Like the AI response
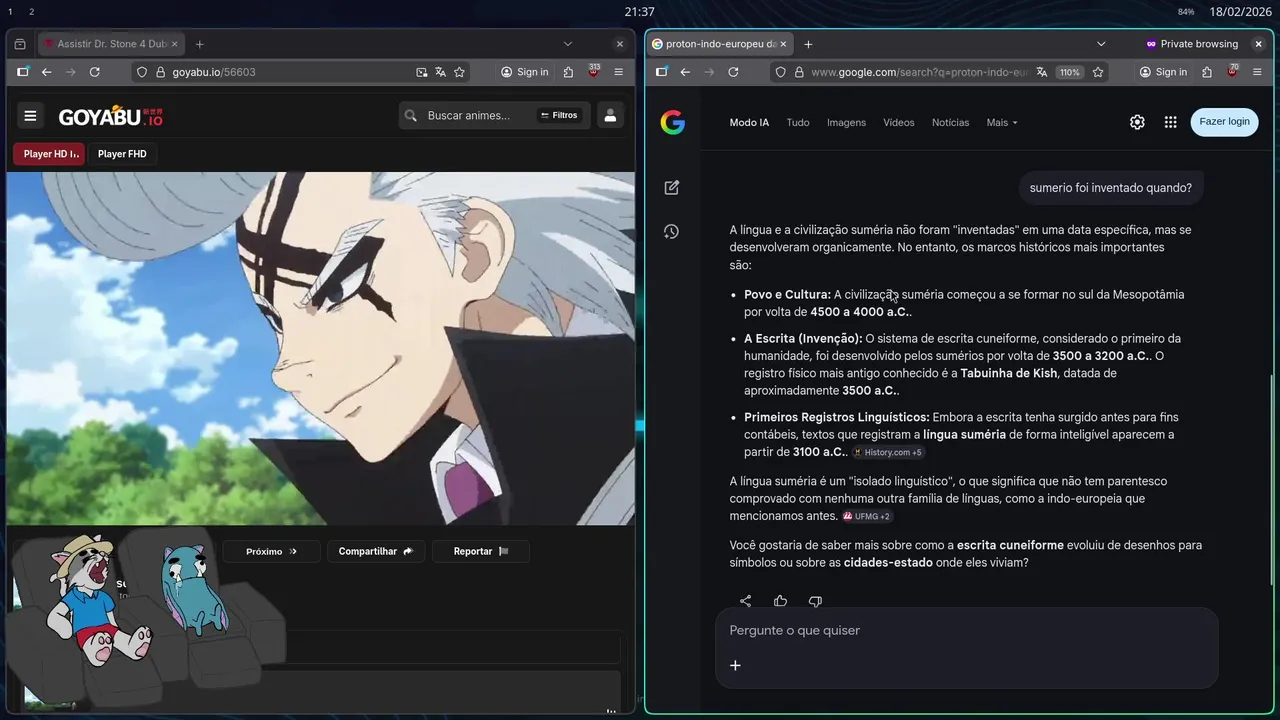This screenshot has height=720, width=1280. tap(780, 601)
